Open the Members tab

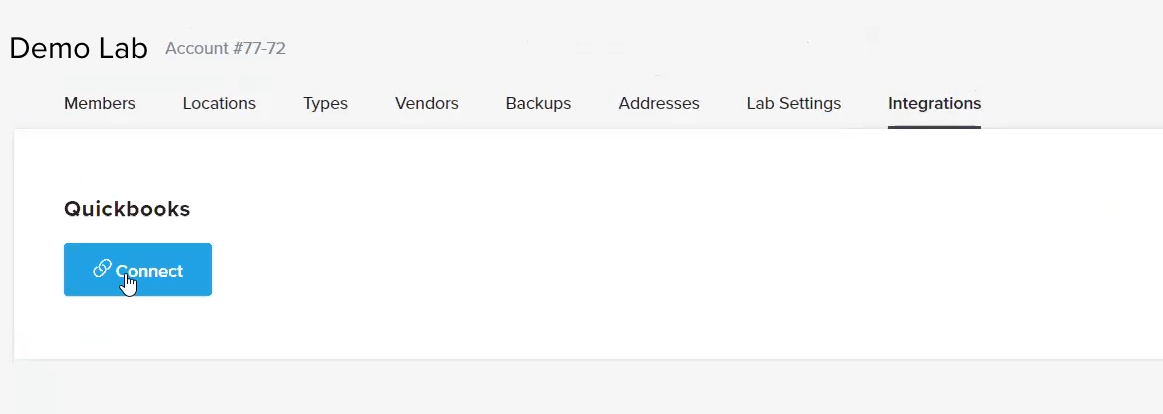click(x=99, y=103)
